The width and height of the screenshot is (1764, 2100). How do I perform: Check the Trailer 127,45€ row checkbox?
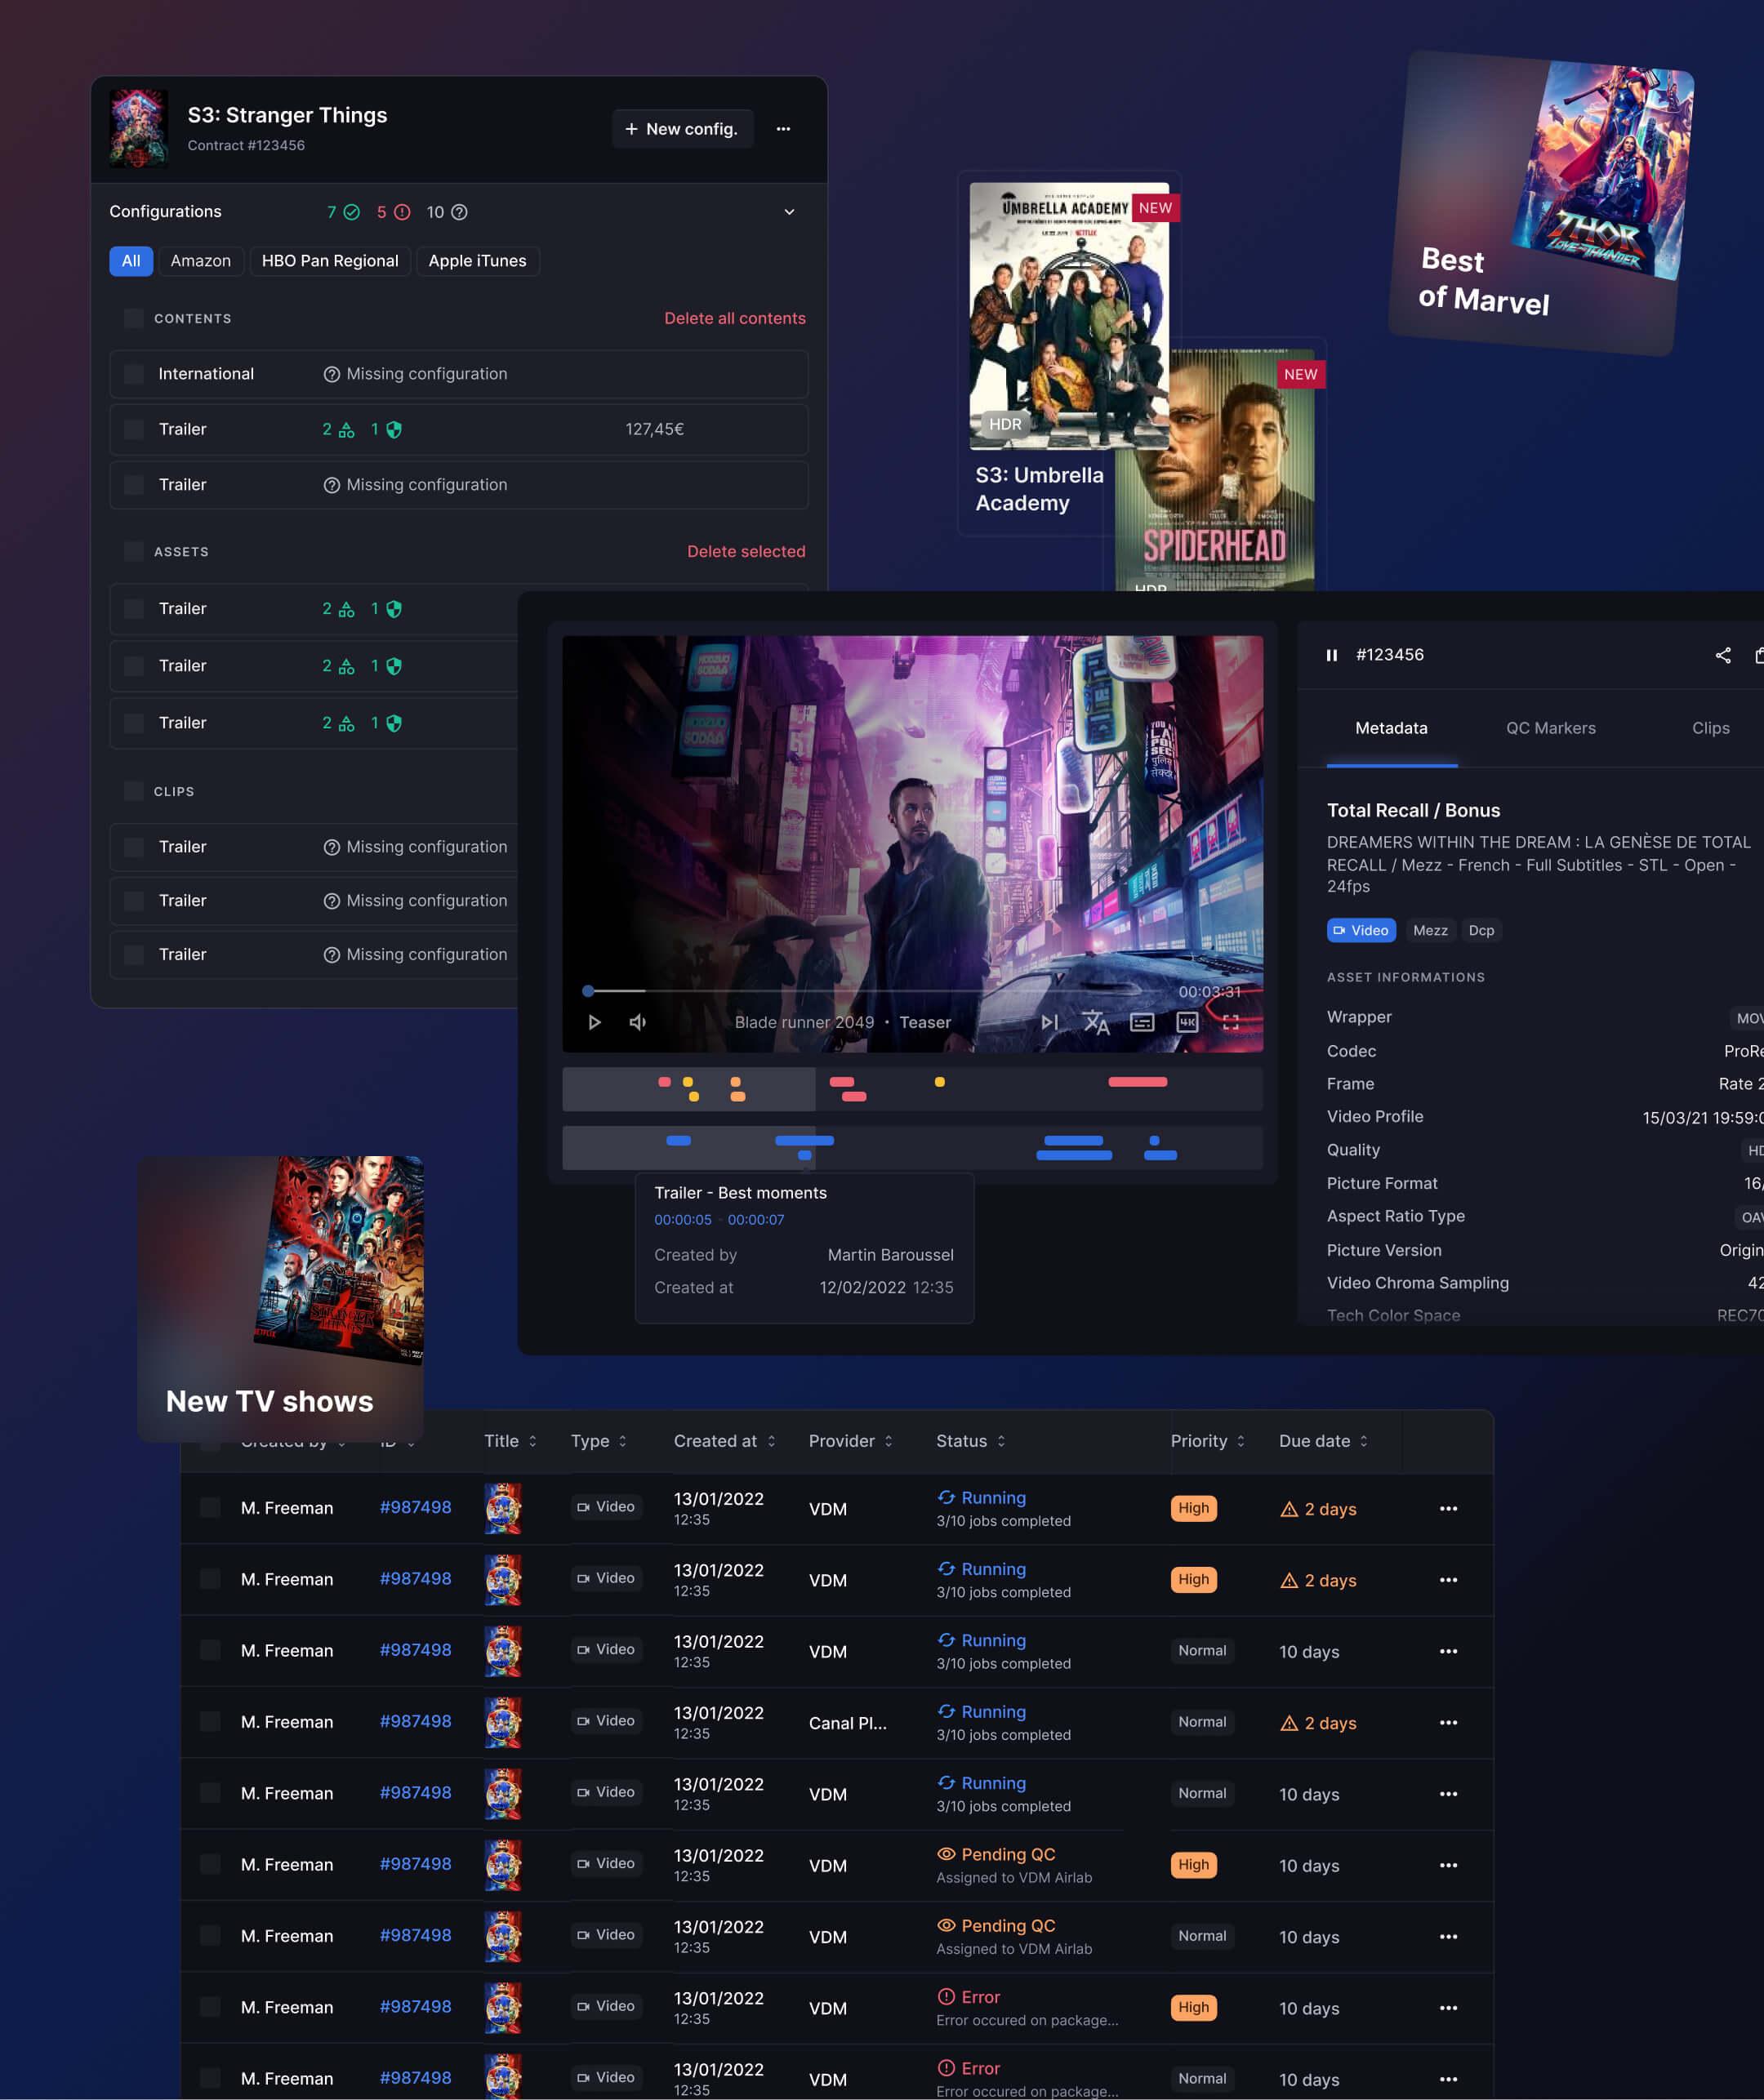point(133,430)
